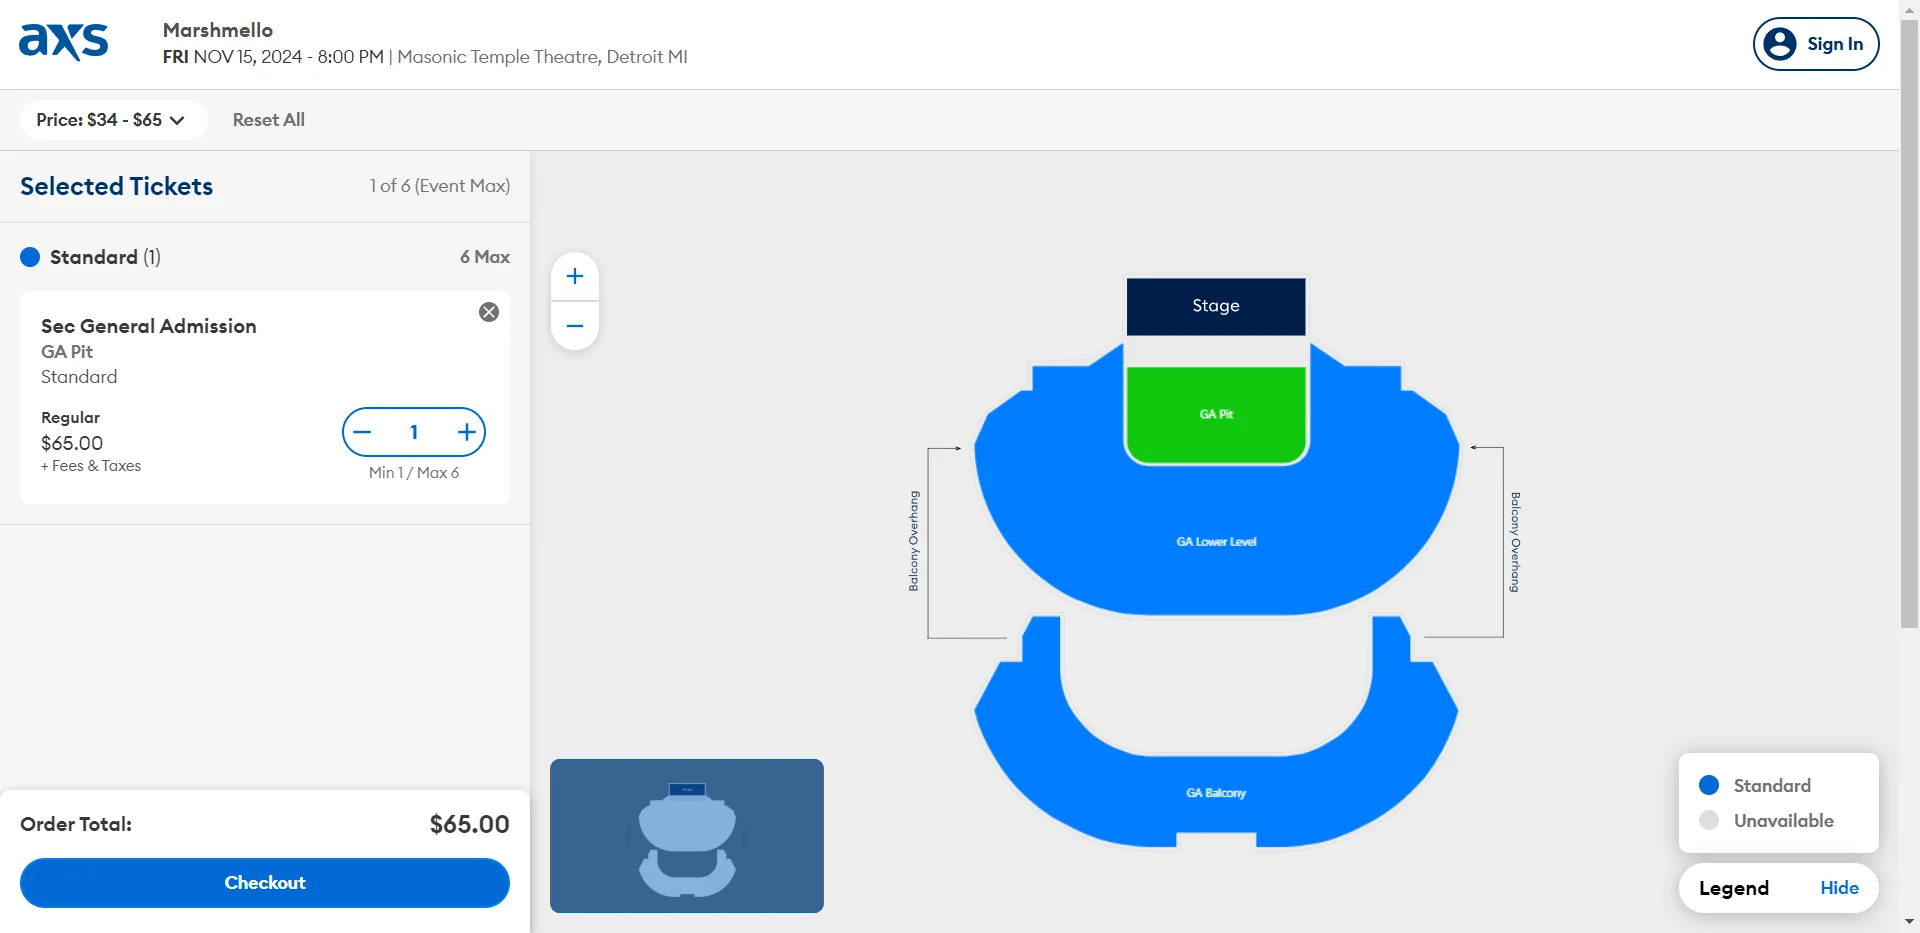
Task: Zoom in on the seat map
Action: pyautogui.click(x=575, y=277)
